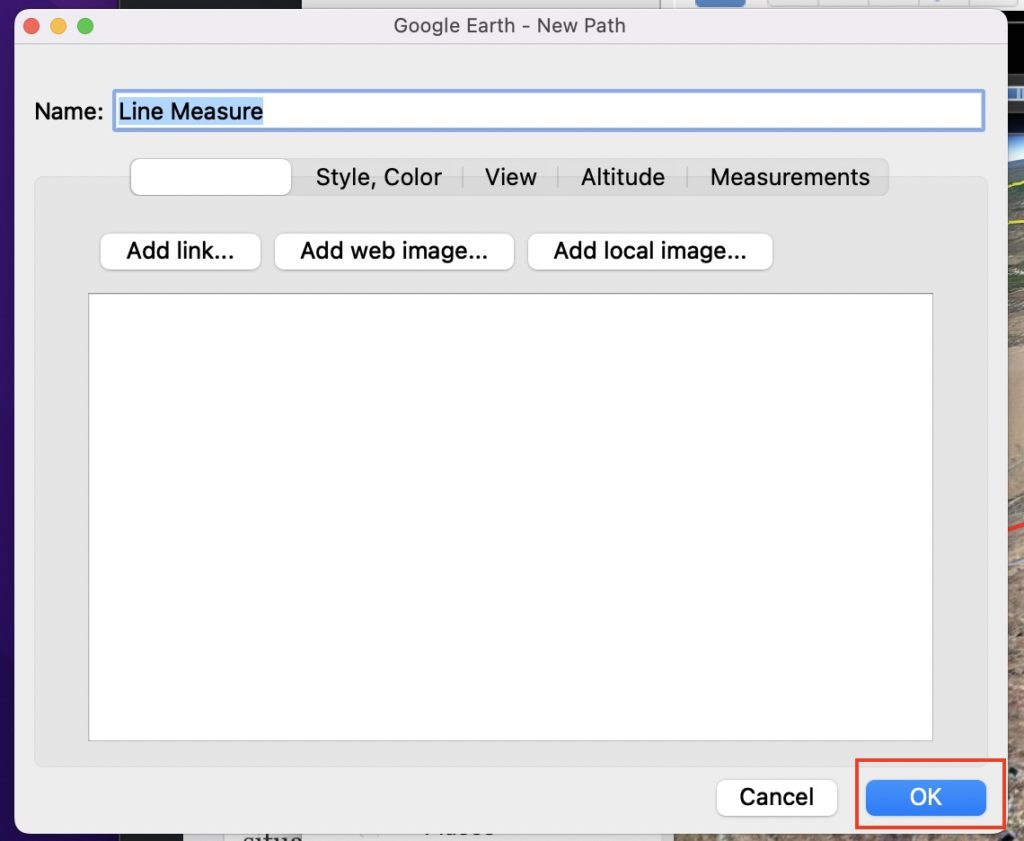Select the blank first tab of the dialog
Screen dimensions: 1024x841
pyautogui.click(x=210, y=177)
